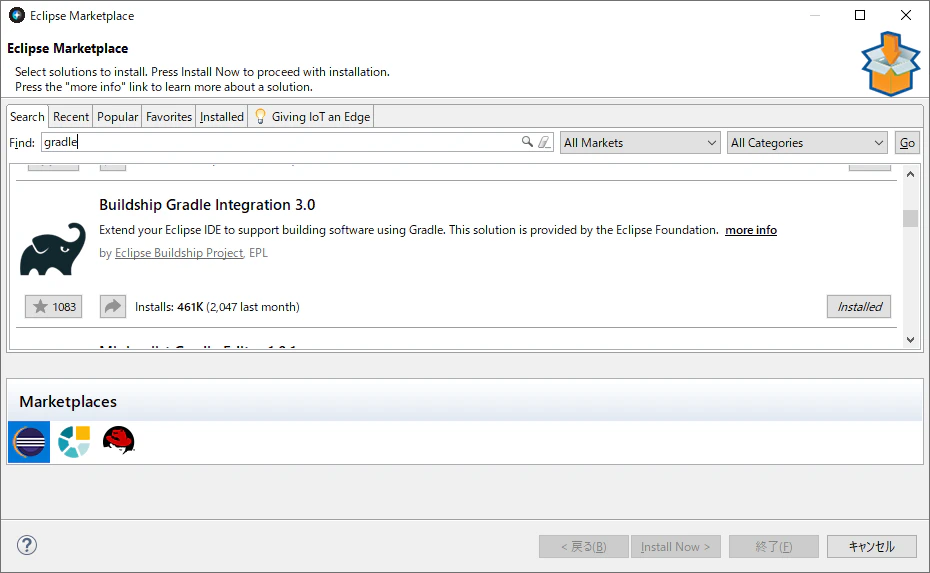Open help with the question mark icon
Viewport: 930px width, 573px height.
coord(27,545)
